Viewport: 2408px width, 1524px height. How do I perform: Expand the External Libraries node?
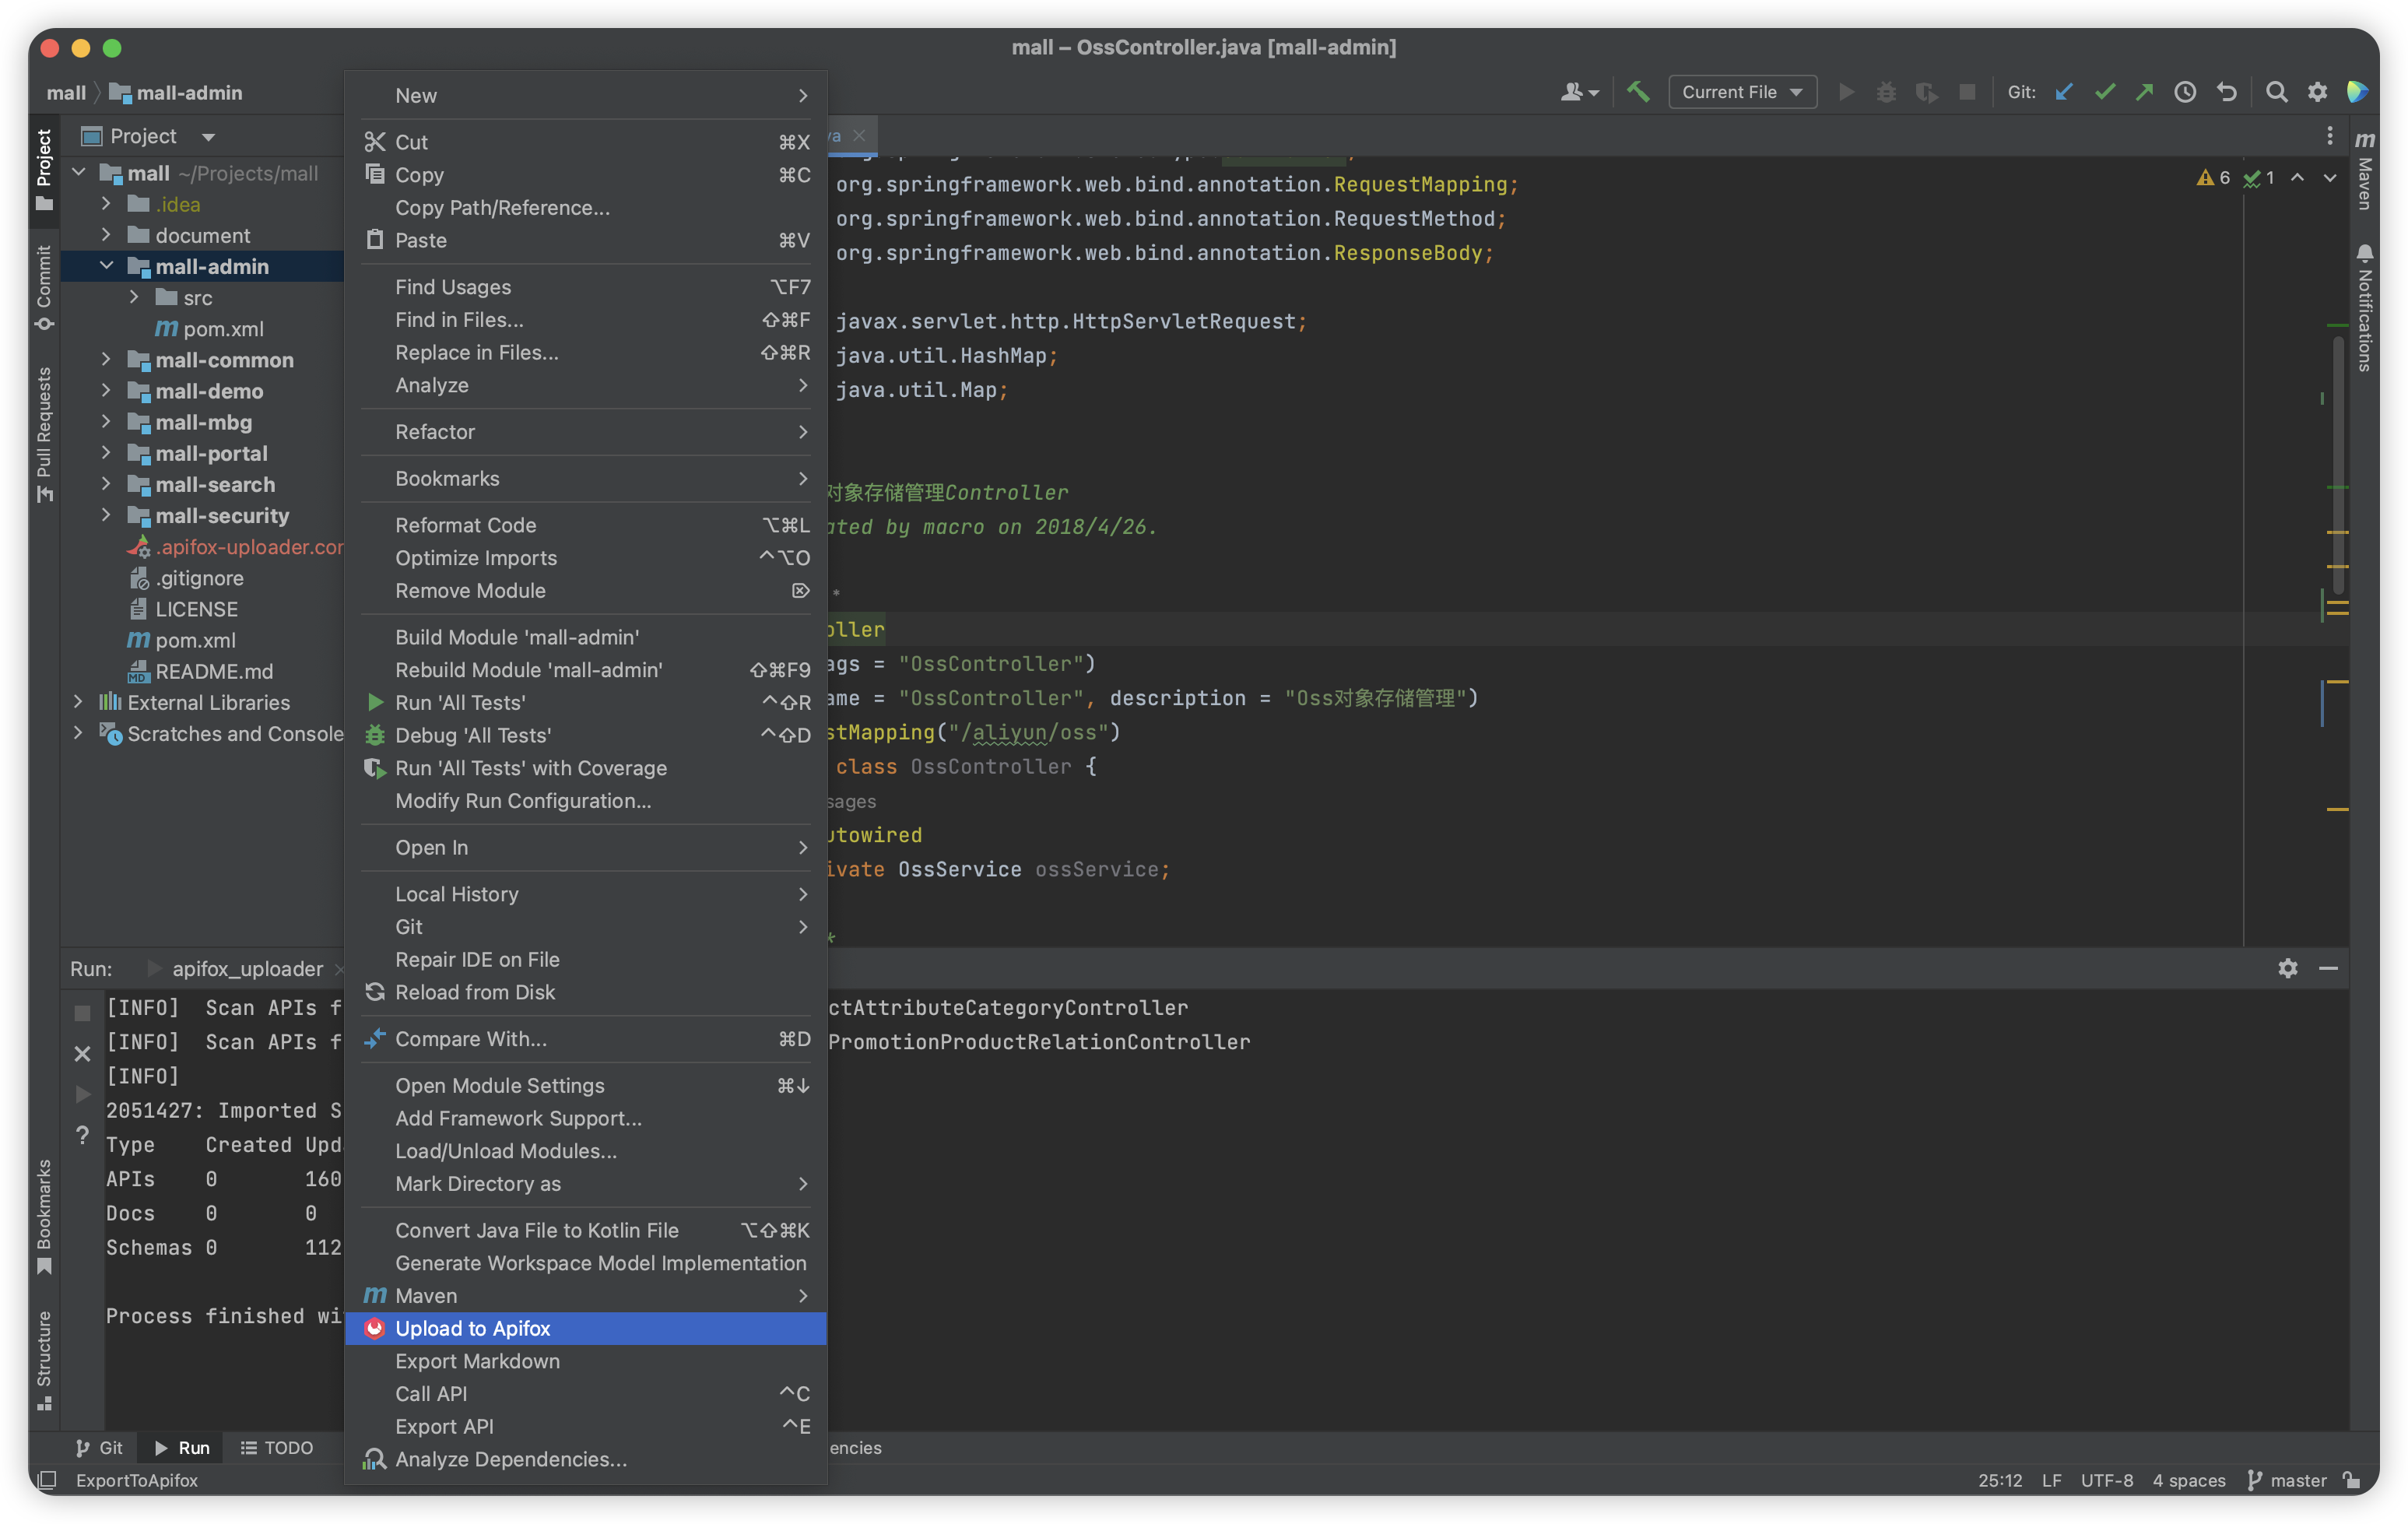click(x=78, y=702)
